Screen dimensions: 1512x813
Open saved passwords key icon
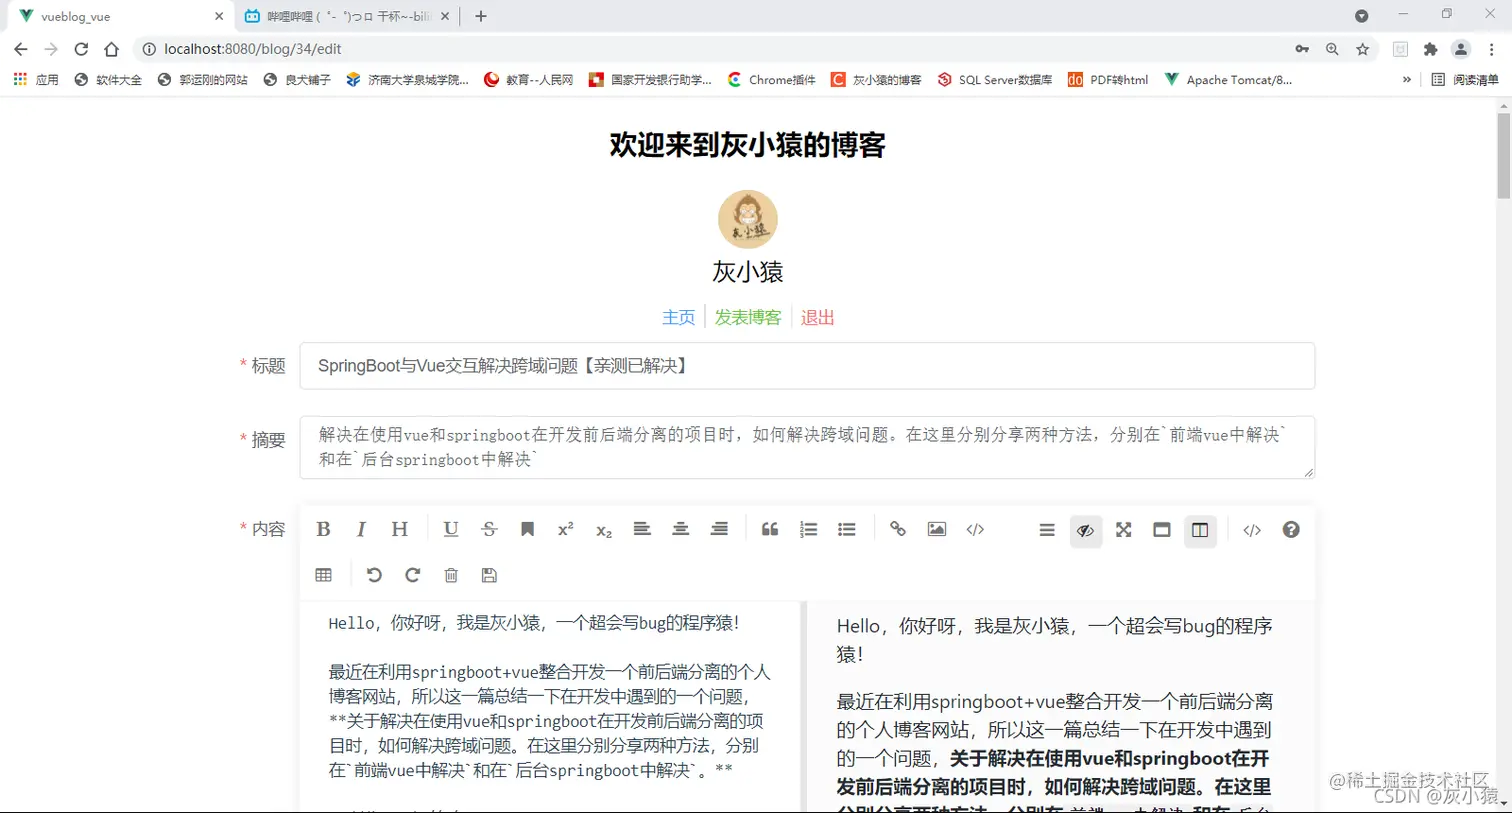pyautogui.click(x=1302, y=49)
